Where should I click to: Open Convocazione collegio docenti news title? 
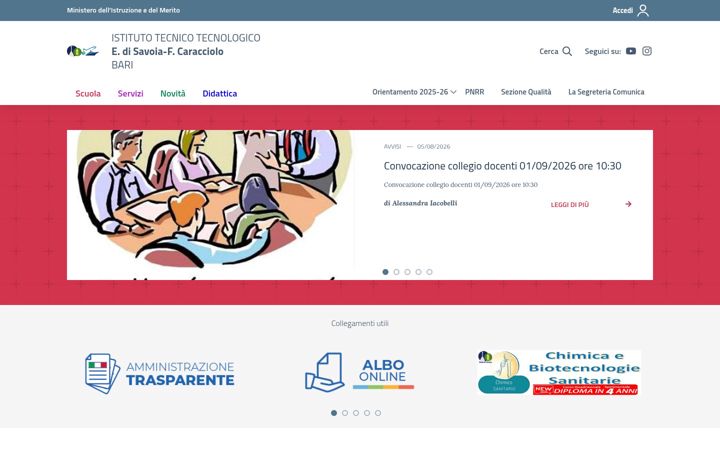tap(502, 166)
